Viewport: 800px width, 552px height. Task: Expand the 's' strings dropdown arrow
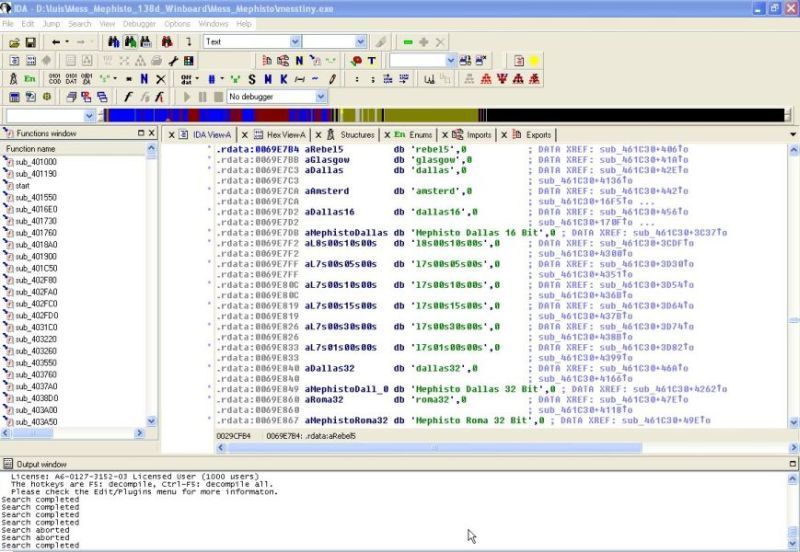pyautogui.click(x=114, y=79)
